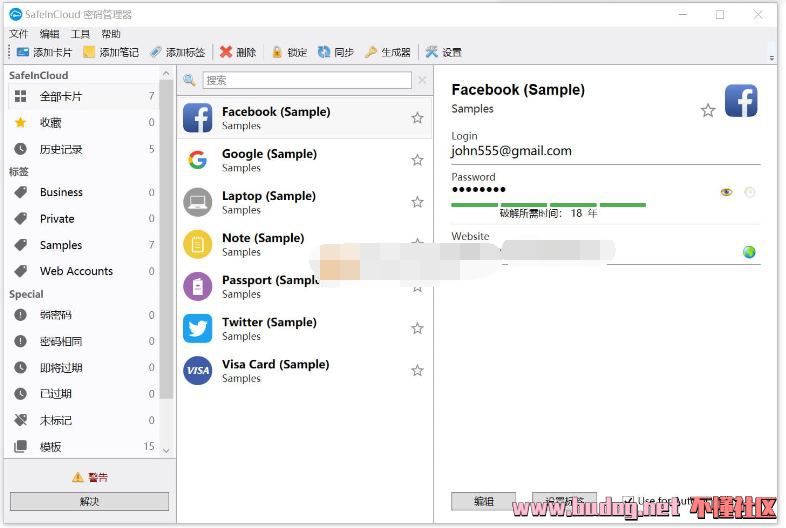Screen dimensions: 786x528
Task: Click the Add Note (添加笔记) toolbar button
Action: click(x=111, y=52)
